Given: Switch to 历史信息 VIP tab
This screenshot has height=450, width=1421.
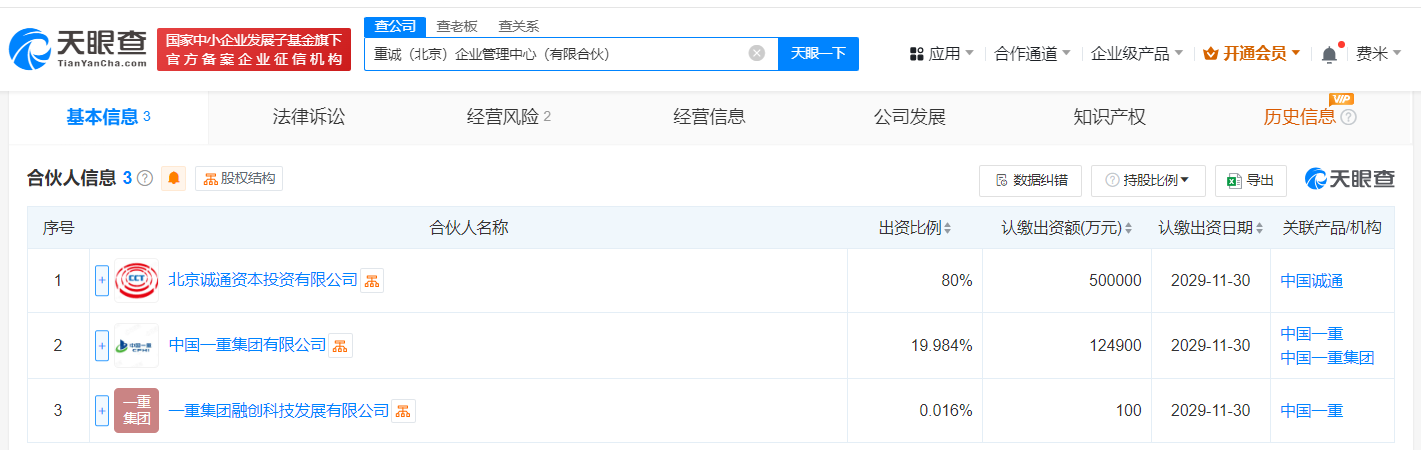Looking at the screenshot, I should pyautogui.click(x=1299, y=117).
